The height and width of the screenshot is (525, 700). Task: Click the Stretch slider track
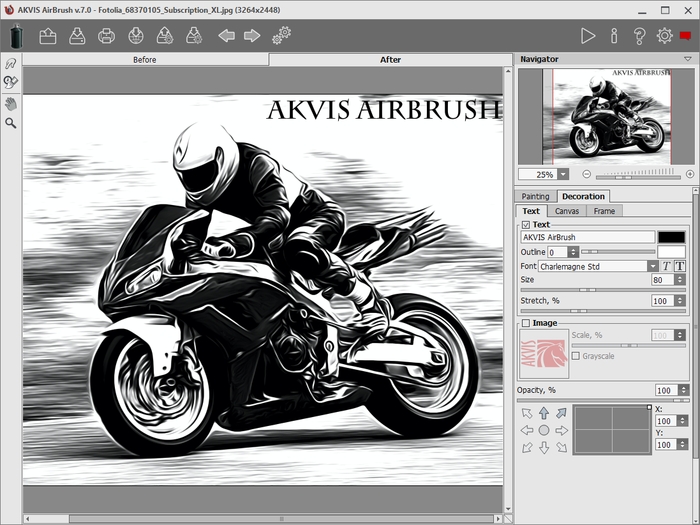[x=603, y=311]
